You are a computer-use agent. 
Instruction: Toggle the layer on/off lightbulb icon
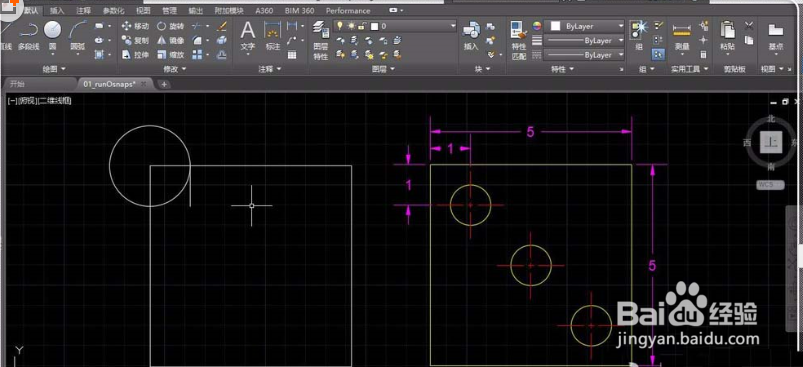[x=339, y=26]
